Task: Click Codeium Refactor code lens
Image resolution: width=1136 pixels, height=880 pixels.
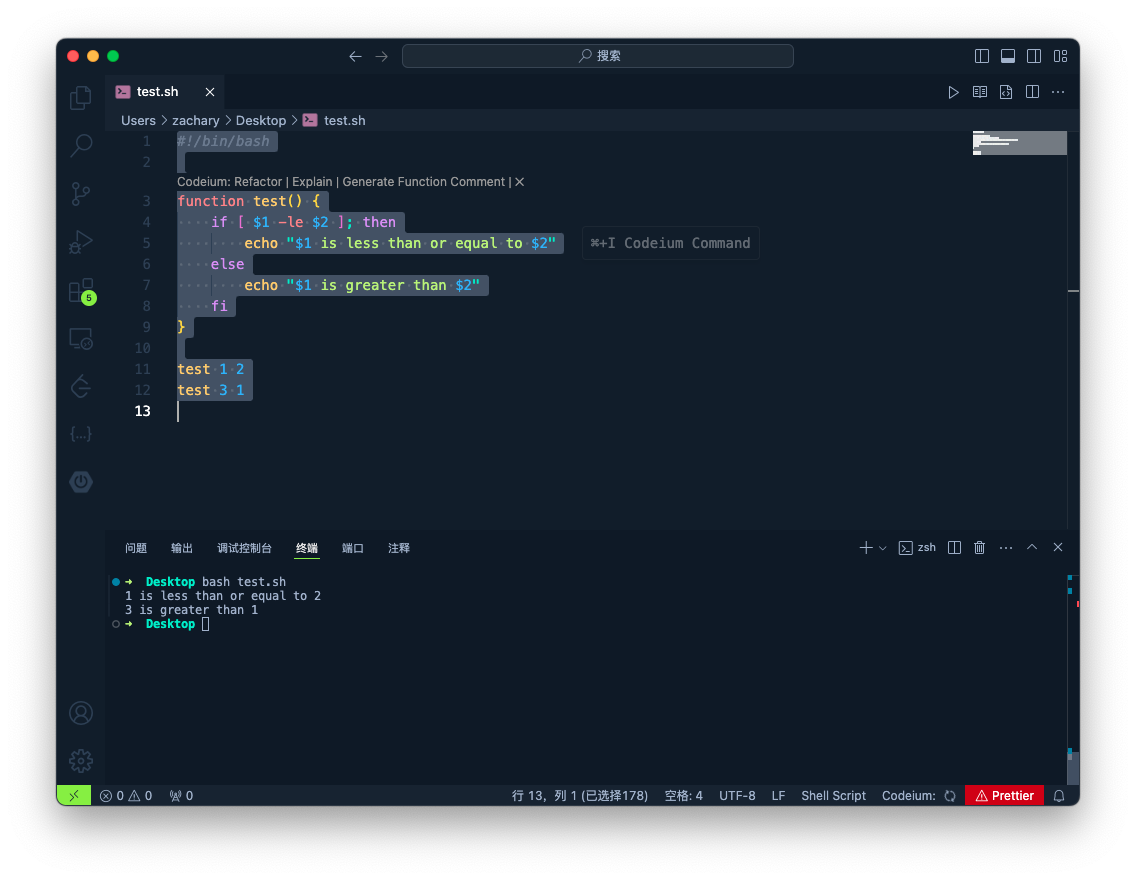Action: pyautogui.click(x=258, y=182)
